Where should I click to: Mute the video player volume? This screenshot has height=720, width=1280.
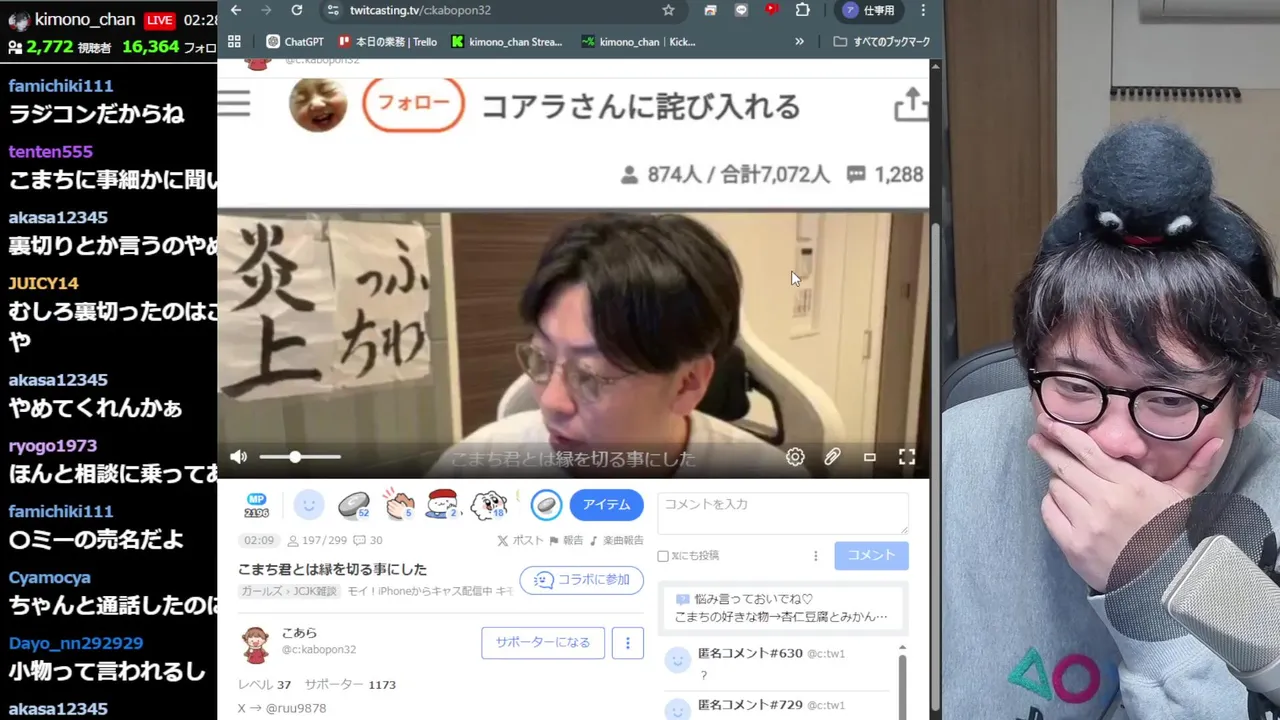[238, 457]
